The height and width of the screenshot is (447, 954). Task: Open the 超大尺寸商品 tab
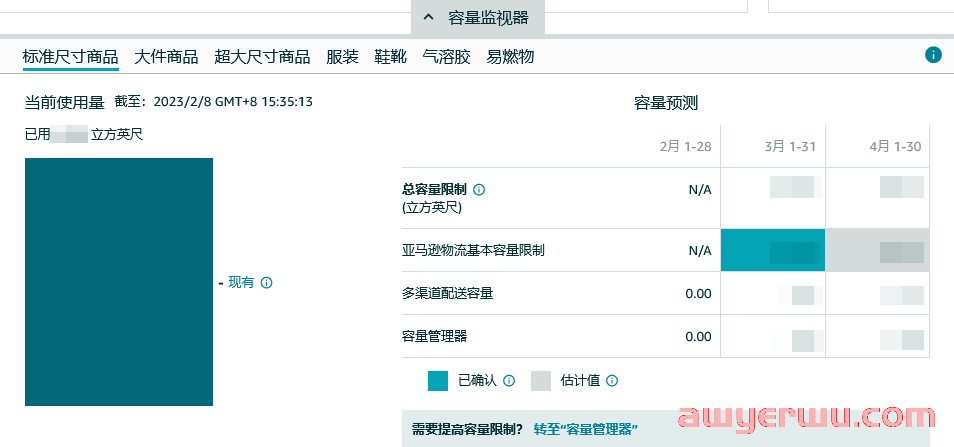point(262,57)
